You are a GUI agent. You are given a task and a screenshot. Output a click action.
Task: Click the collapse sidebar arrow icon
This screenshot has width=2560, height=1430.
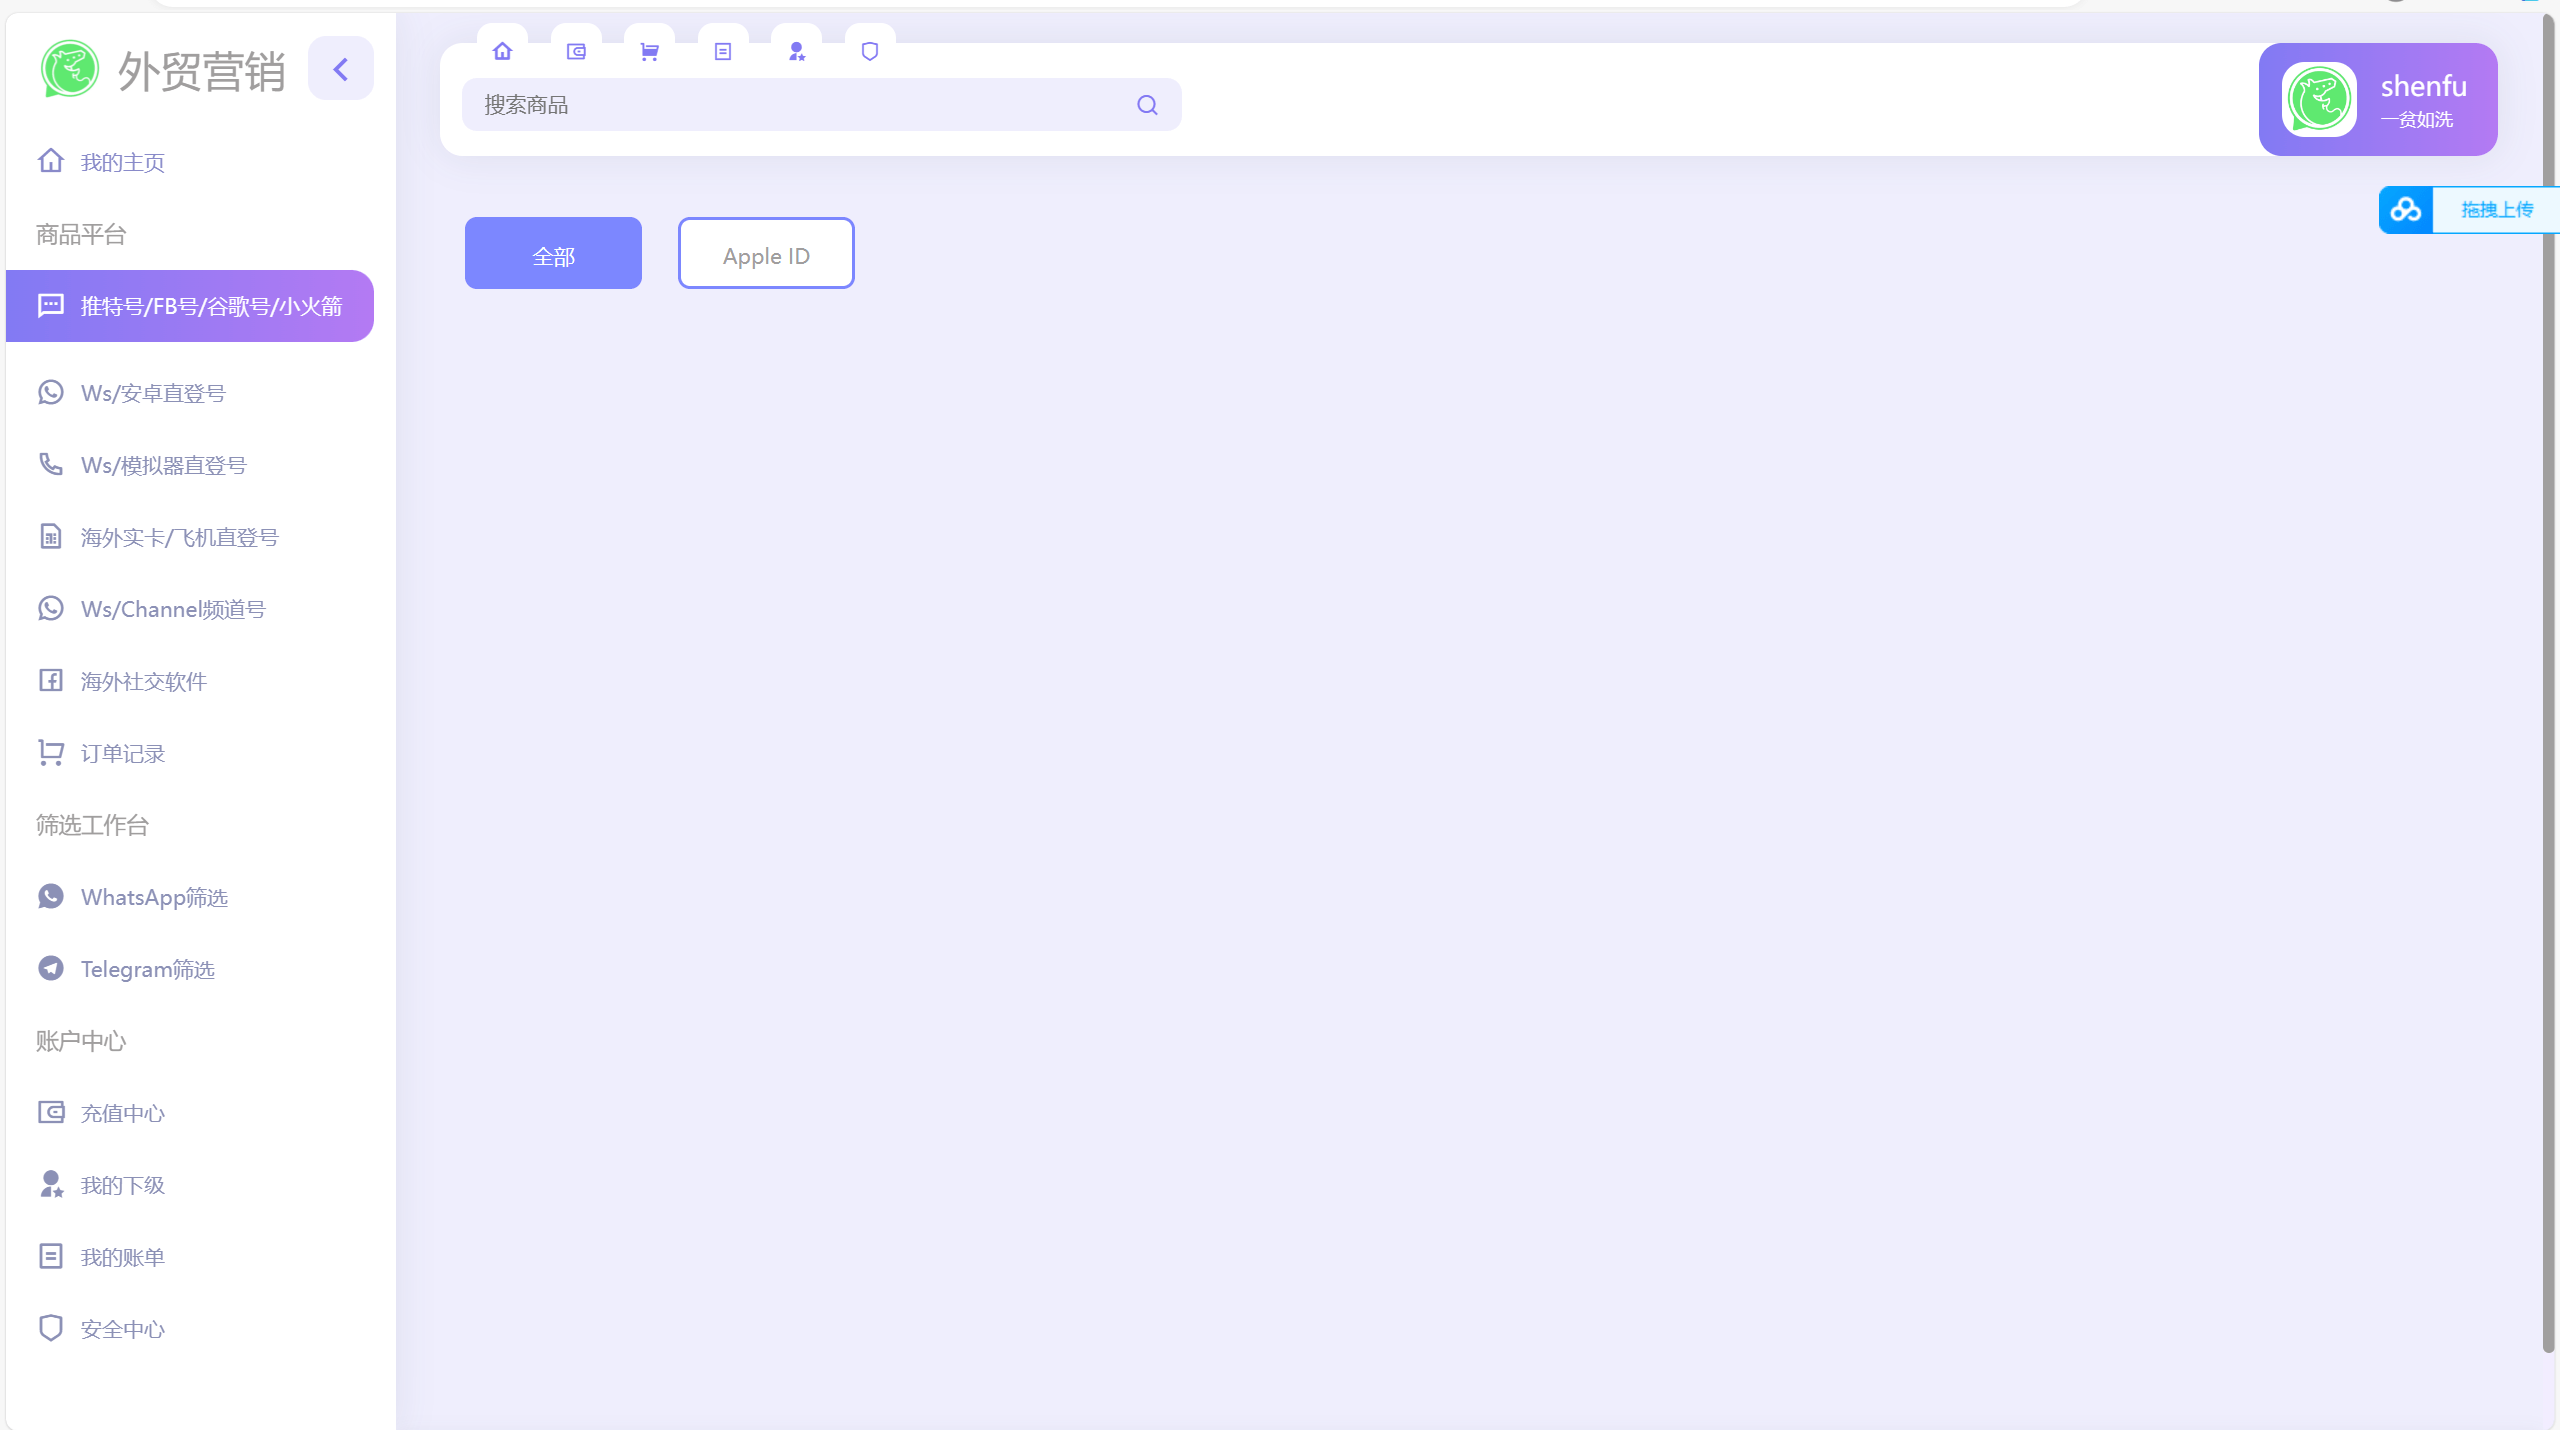tap(341, 69)
